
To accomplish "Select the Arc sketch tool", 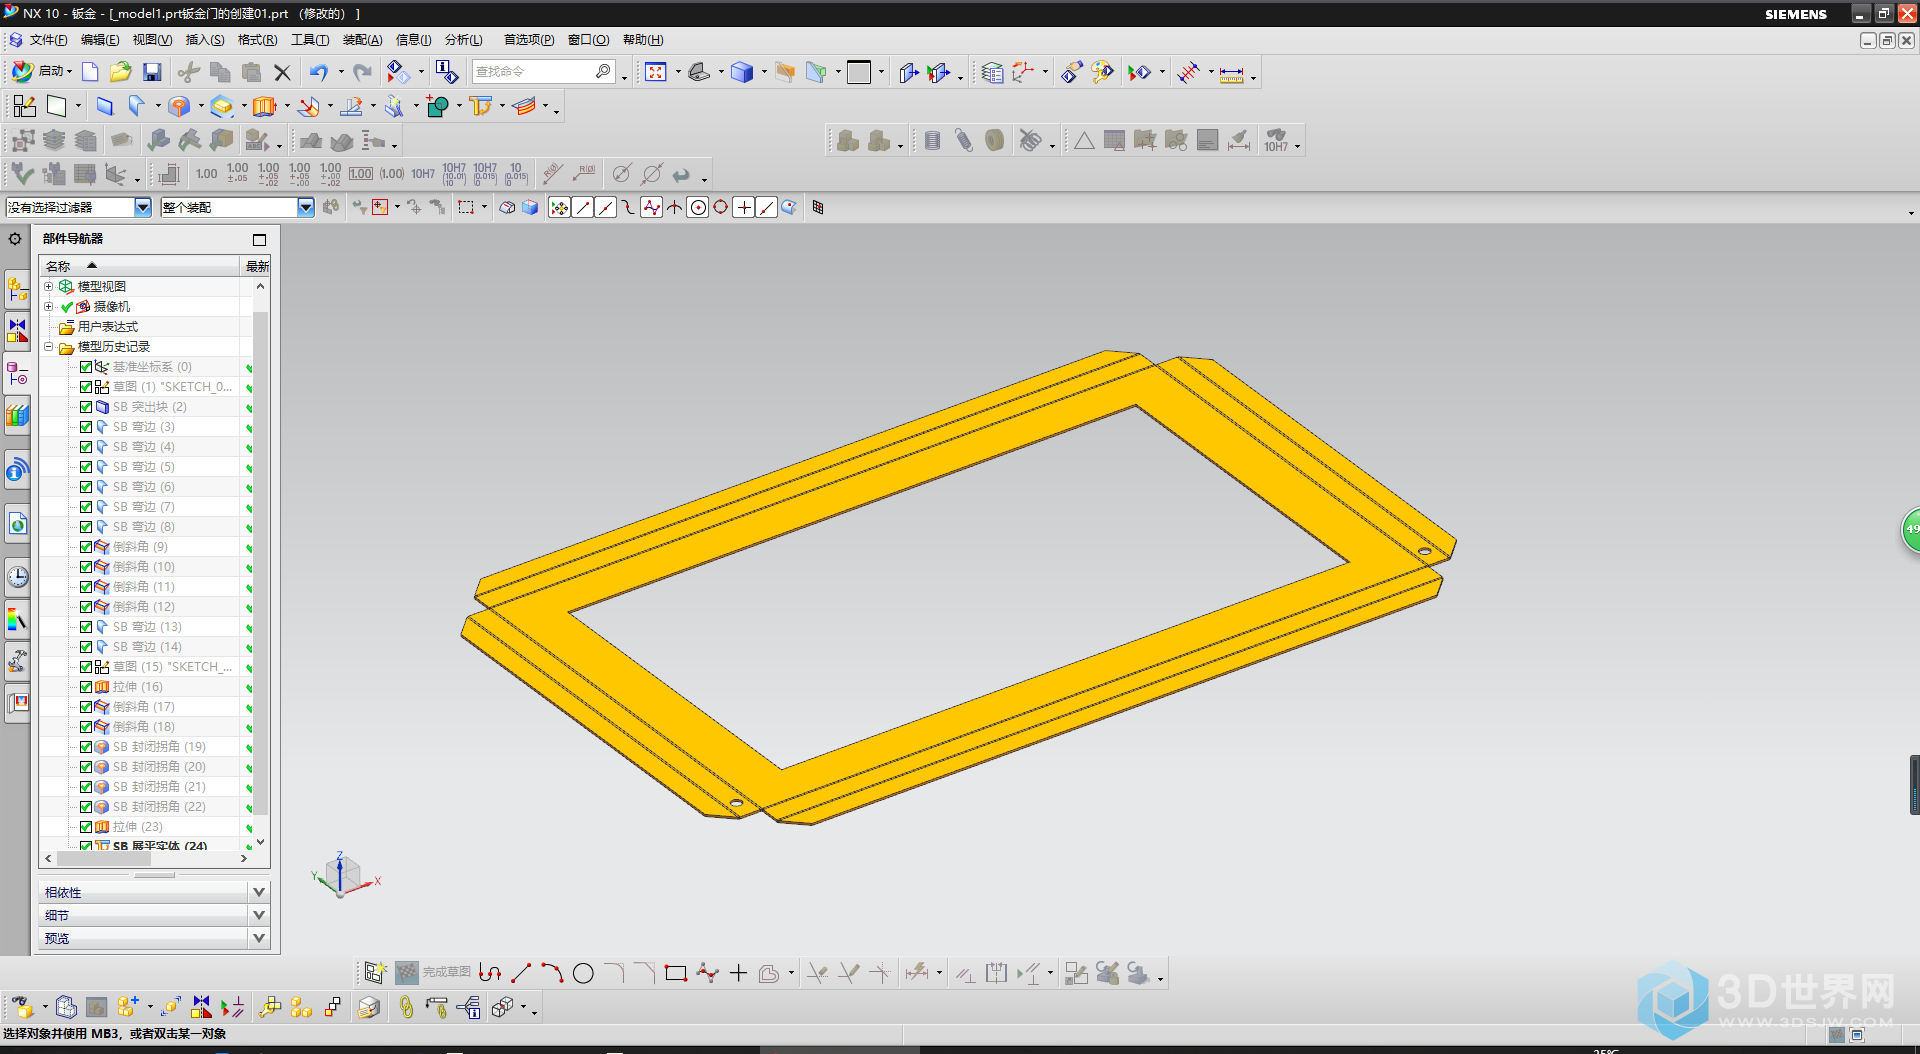I will click(x=552, y=973).
